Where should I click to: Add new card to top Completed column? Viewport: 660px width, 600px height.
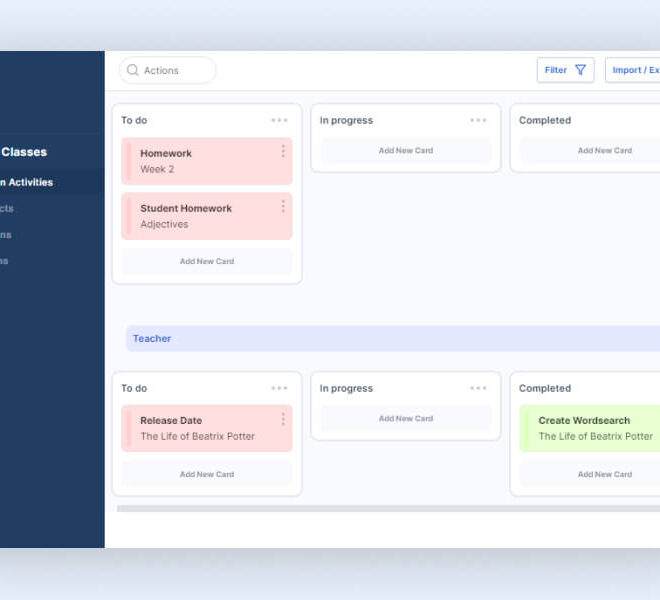604,151
